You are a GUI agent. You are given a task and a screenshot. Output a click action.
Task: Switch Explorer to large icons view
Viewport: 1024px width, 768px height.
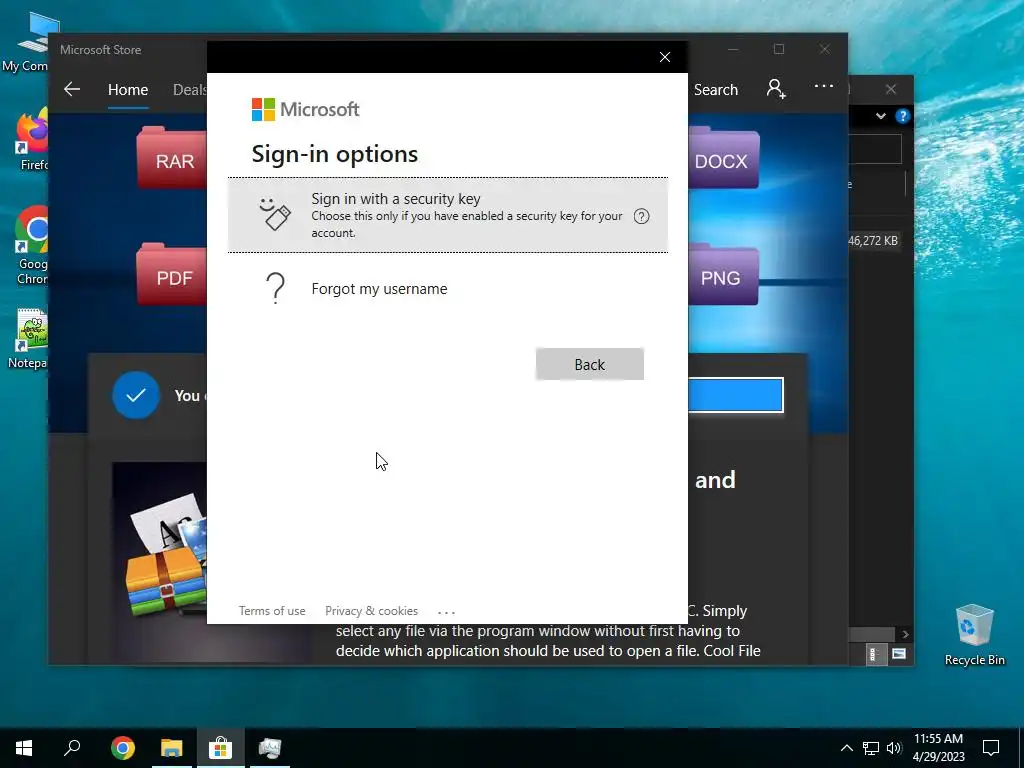coord(899,654)
